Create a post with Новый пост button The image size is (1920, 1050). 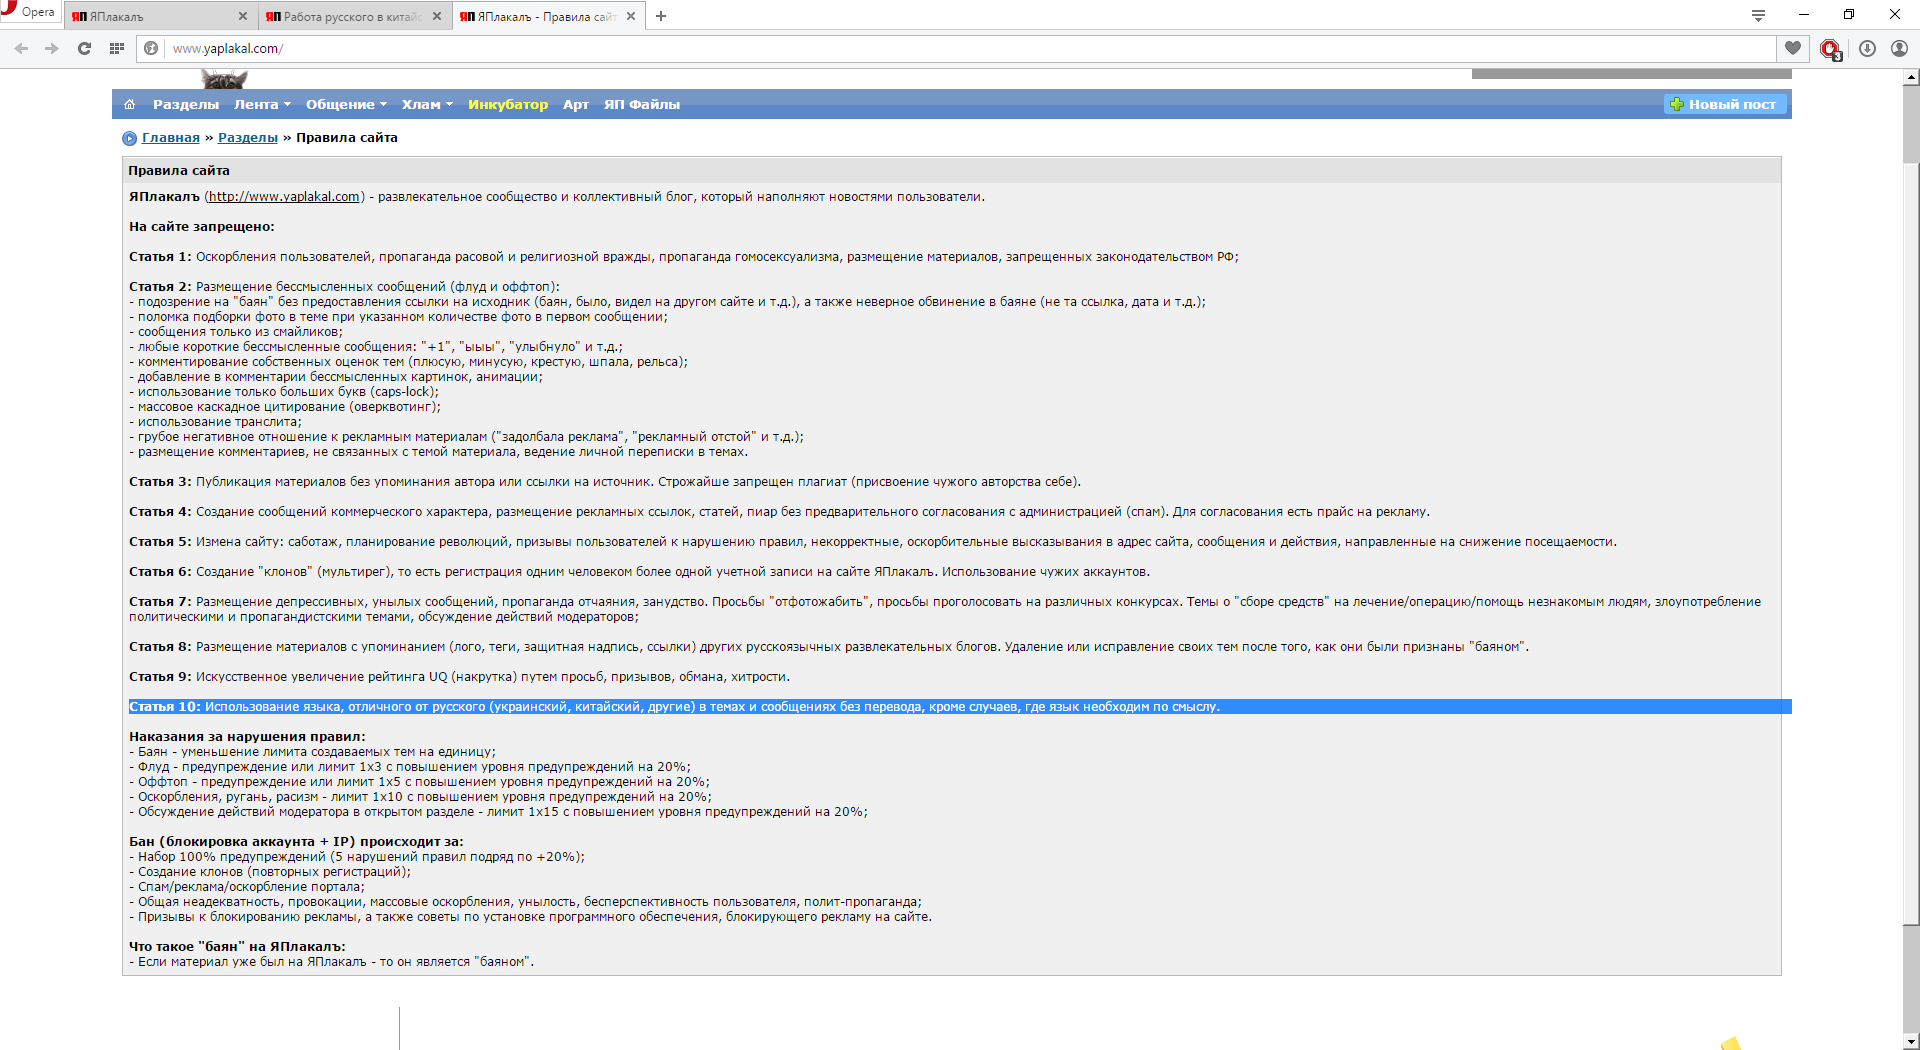[x=1724, y=104]
